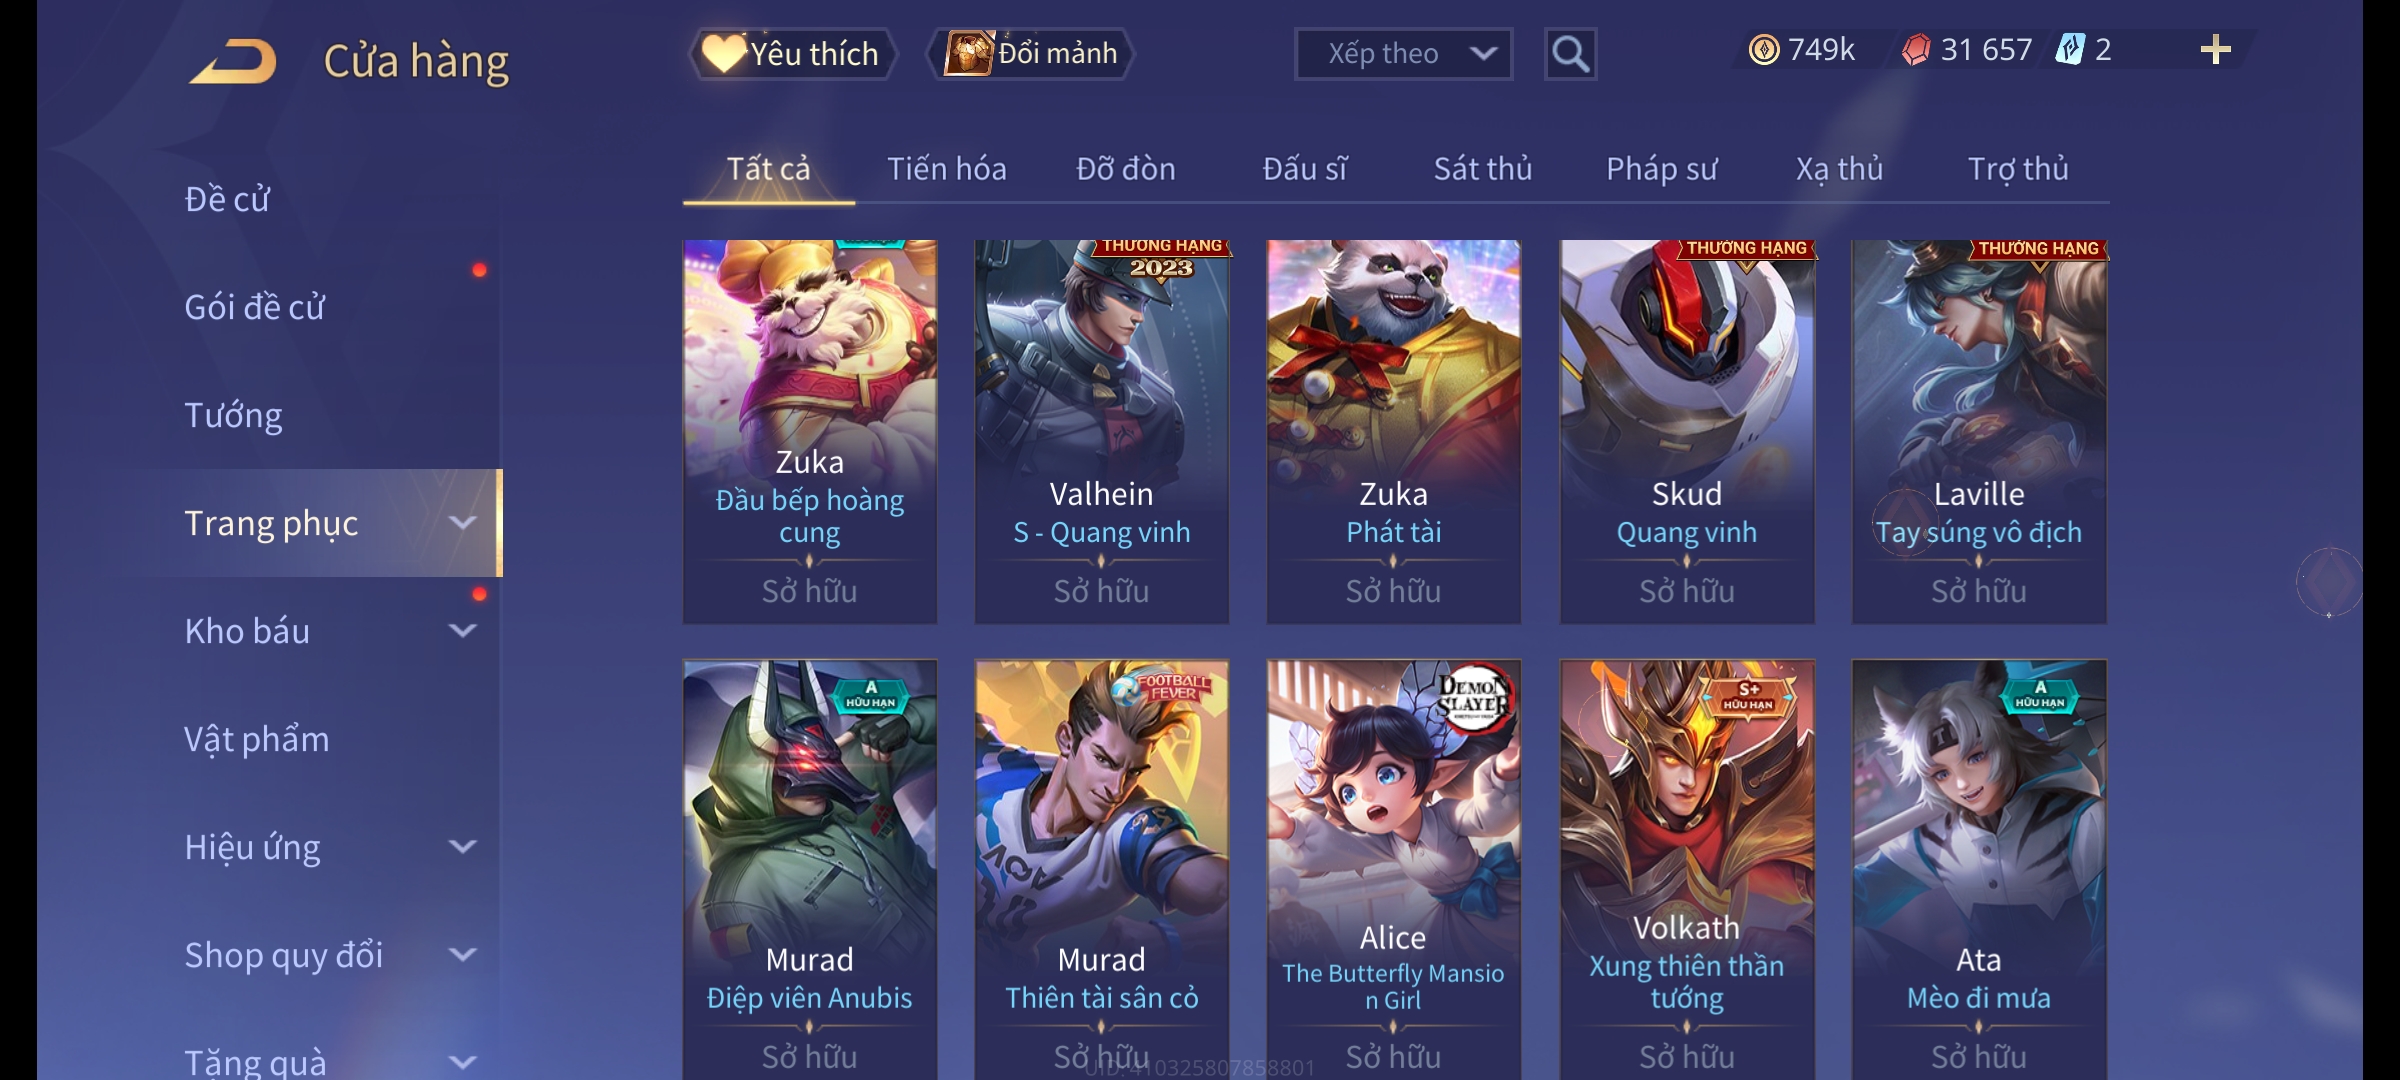
Task: Switch to the Tiến hóa tab
Action: coord(946,169)
